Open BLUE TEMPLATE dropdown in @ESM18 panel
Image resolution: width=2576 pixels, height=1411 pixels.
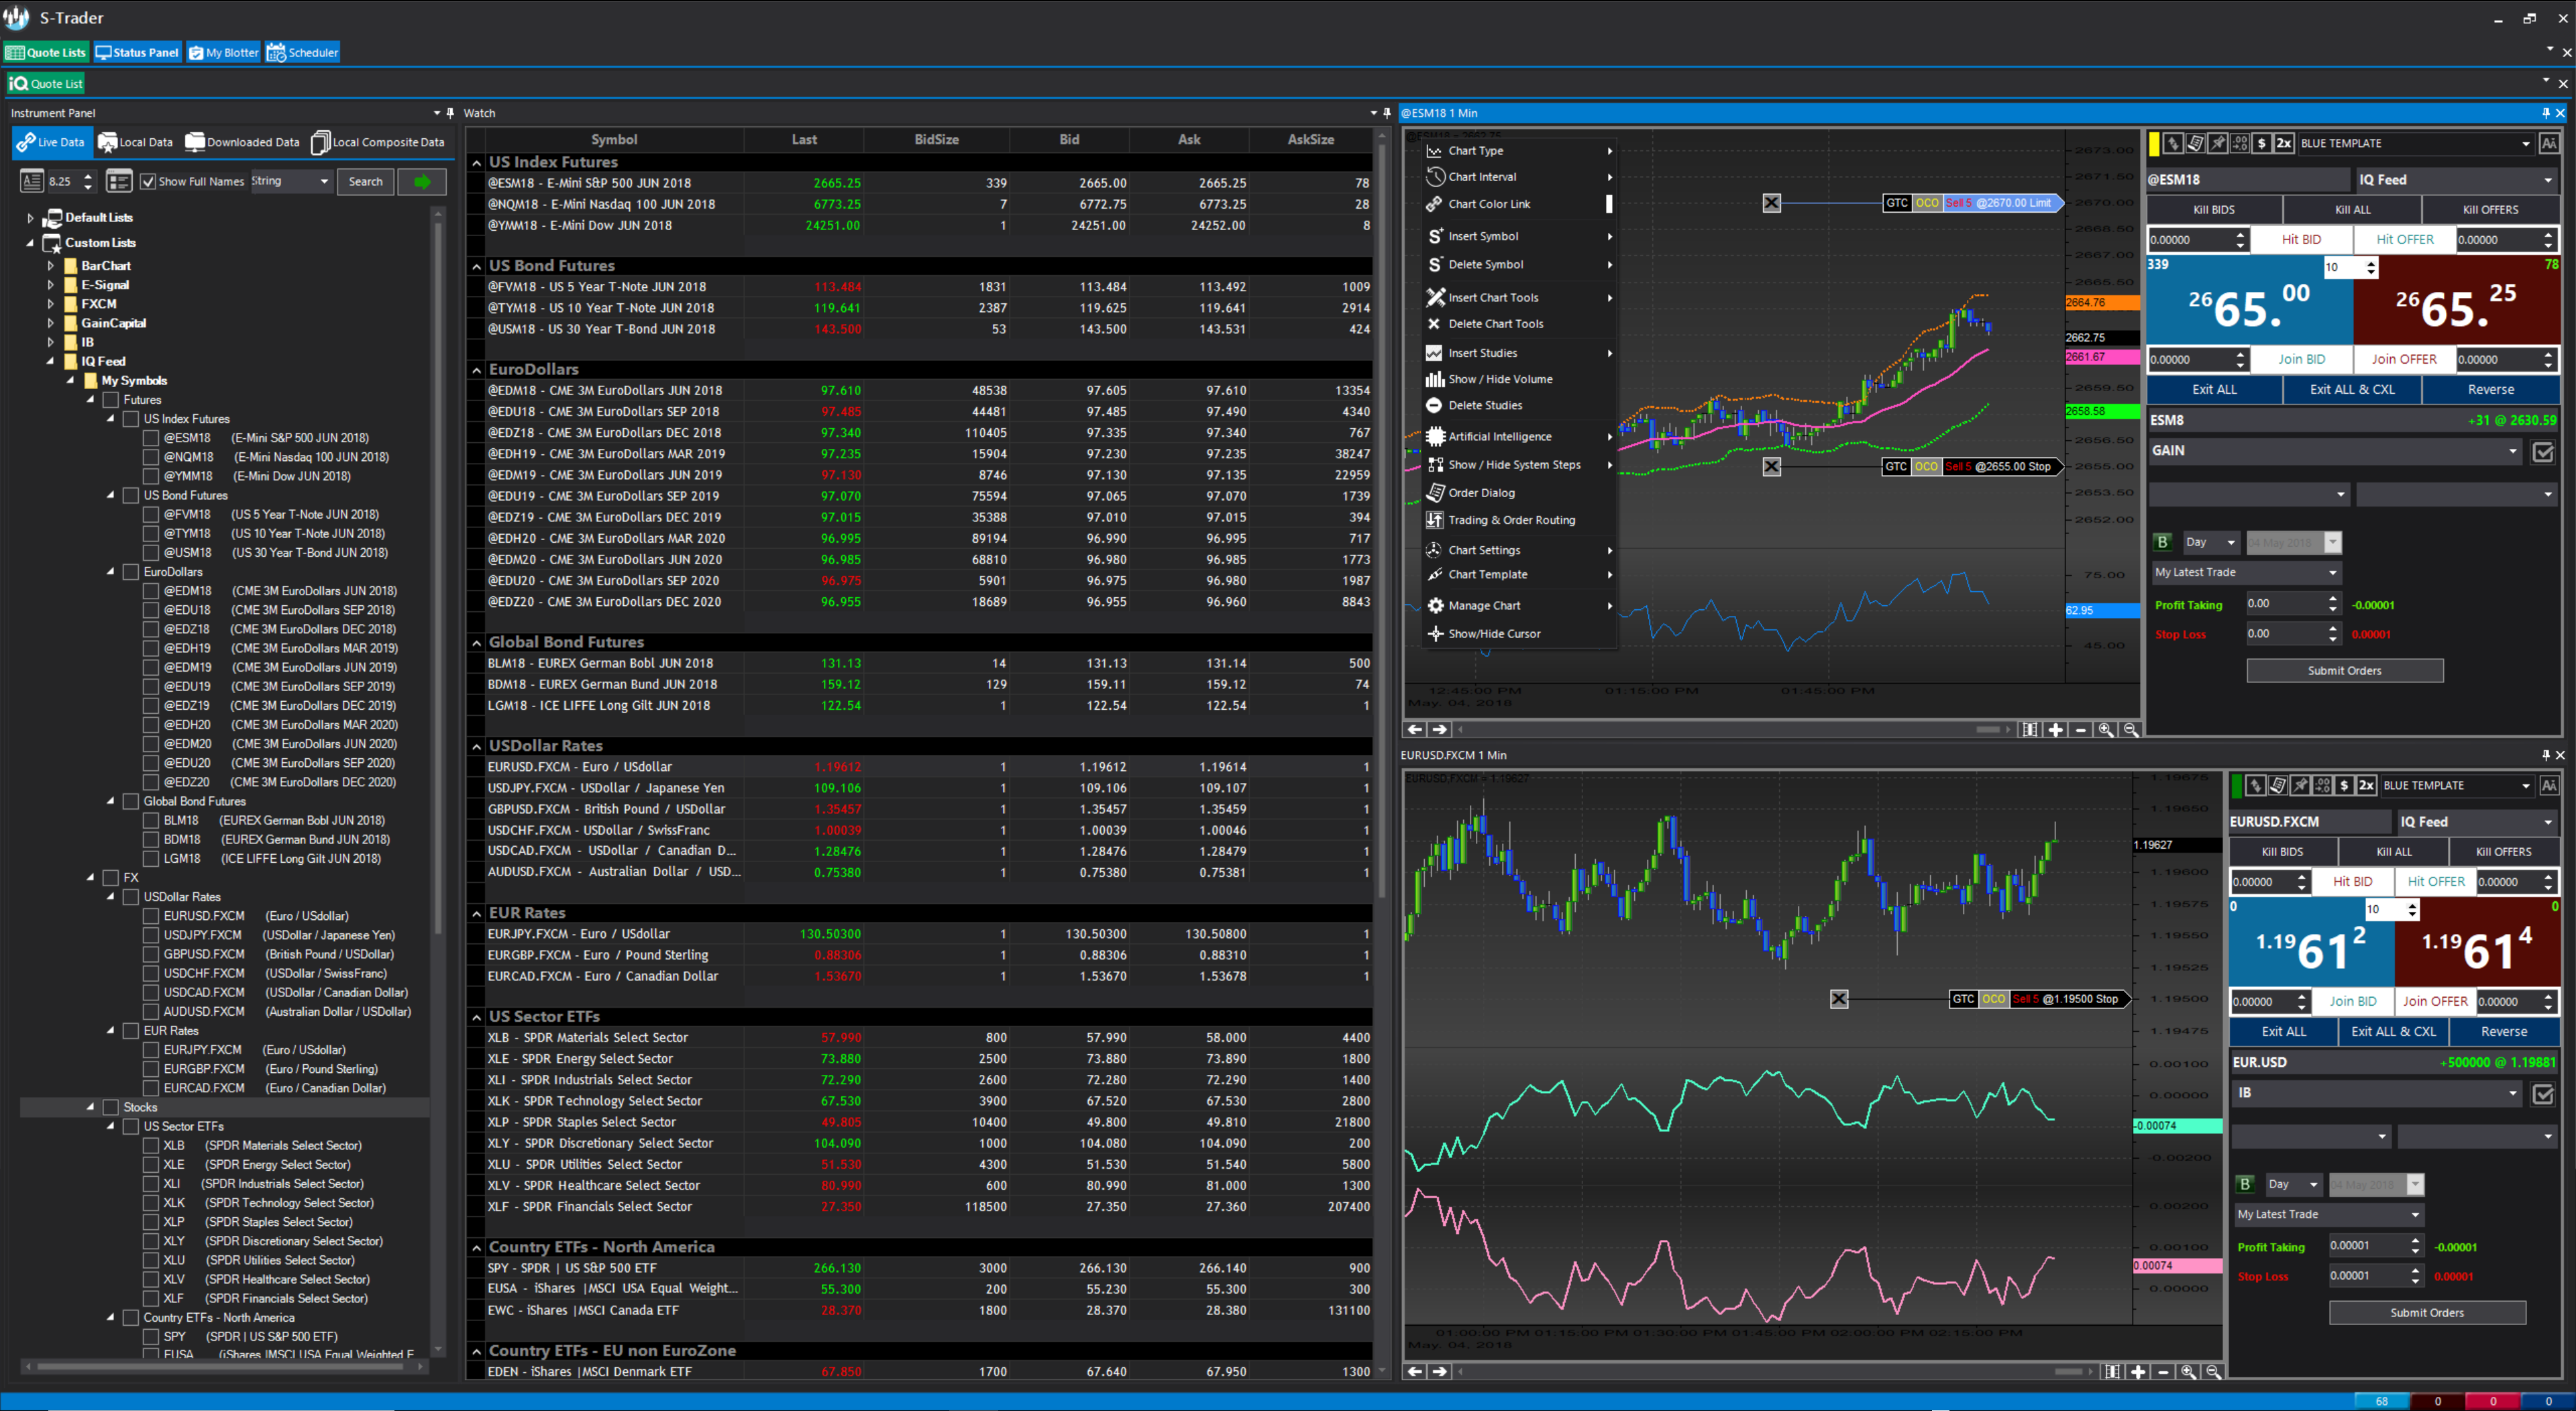click(2417, 144)
